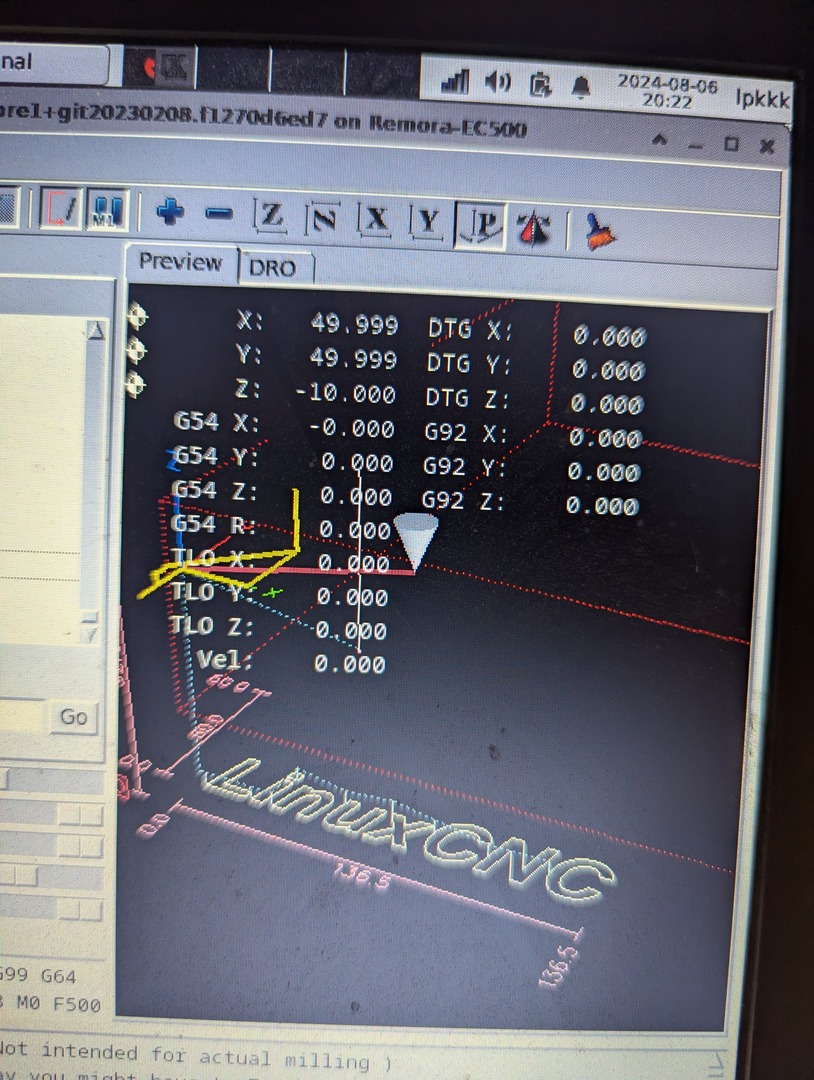The image size is (814, 1080).
Task: Zoom out with the blue minus icon
Action: point(220,215)
